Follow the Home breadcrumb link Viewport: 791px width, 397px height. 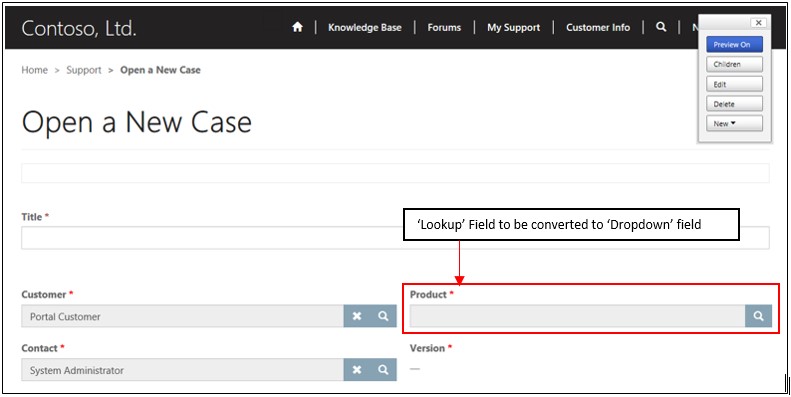click(34, 70)
